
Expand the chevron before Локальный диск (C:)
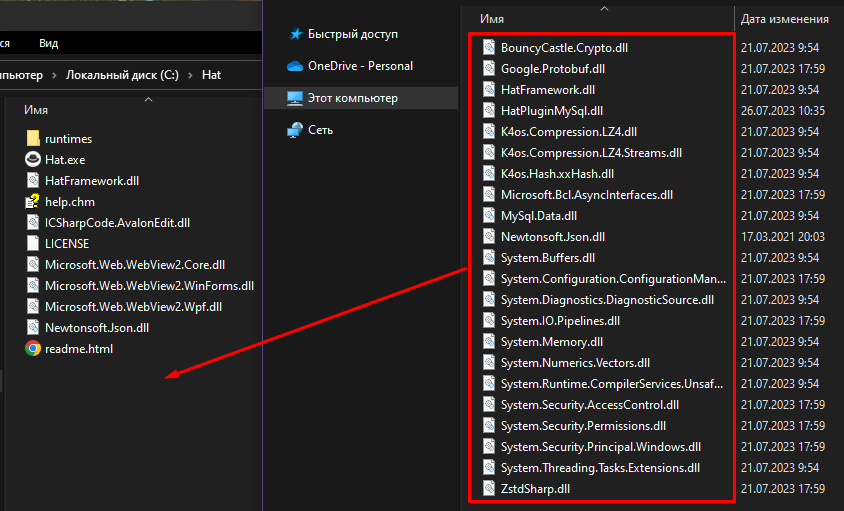(57, 75)
